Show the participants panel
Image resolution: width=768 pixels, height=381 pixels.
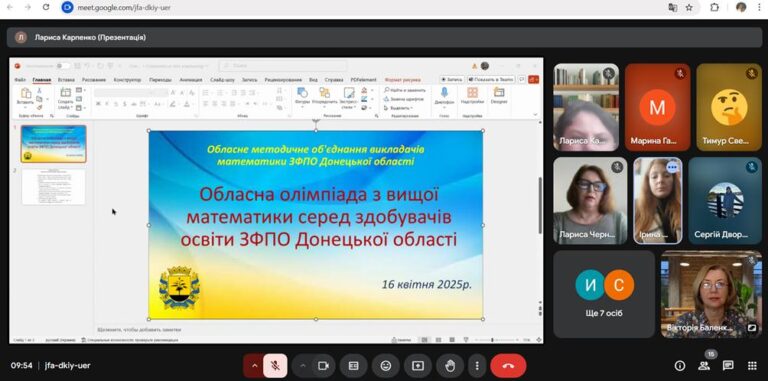[704, 366]
